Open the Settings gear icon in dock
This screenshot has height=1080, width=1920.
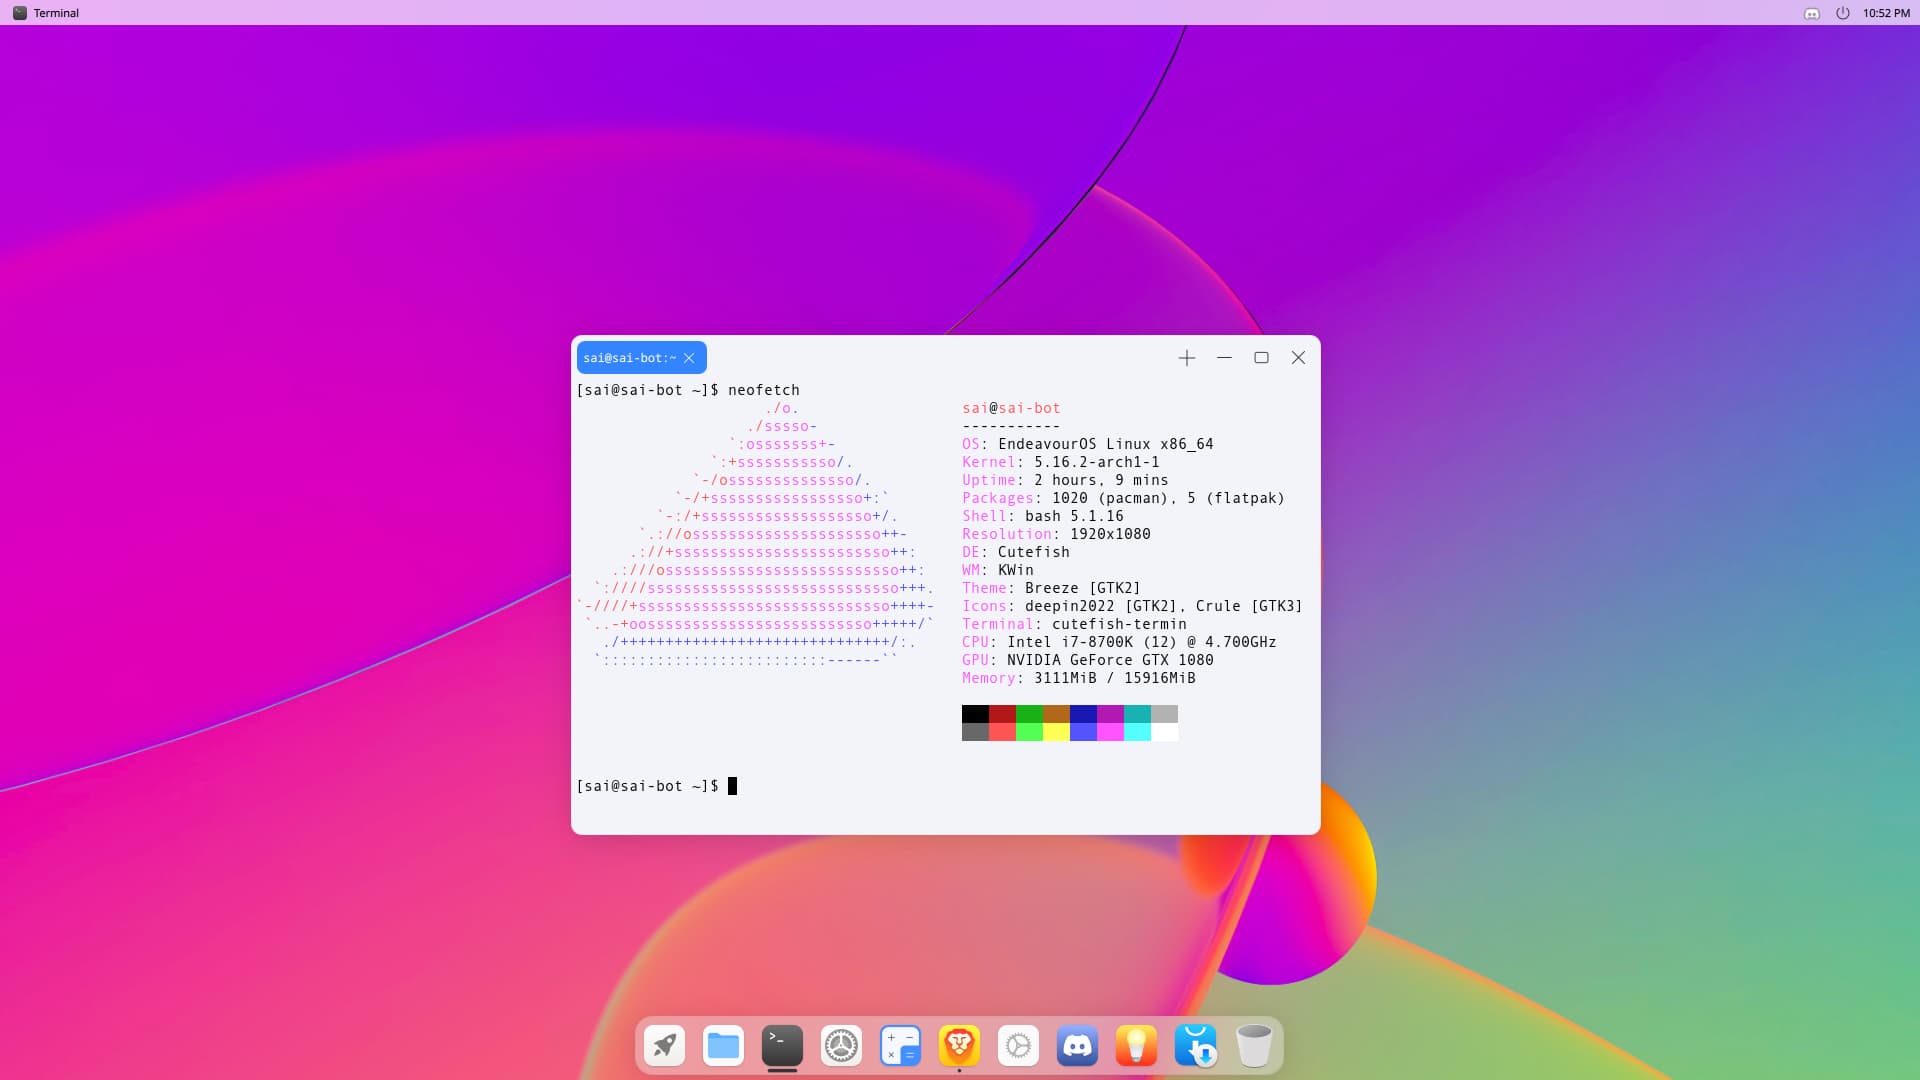841,1046
